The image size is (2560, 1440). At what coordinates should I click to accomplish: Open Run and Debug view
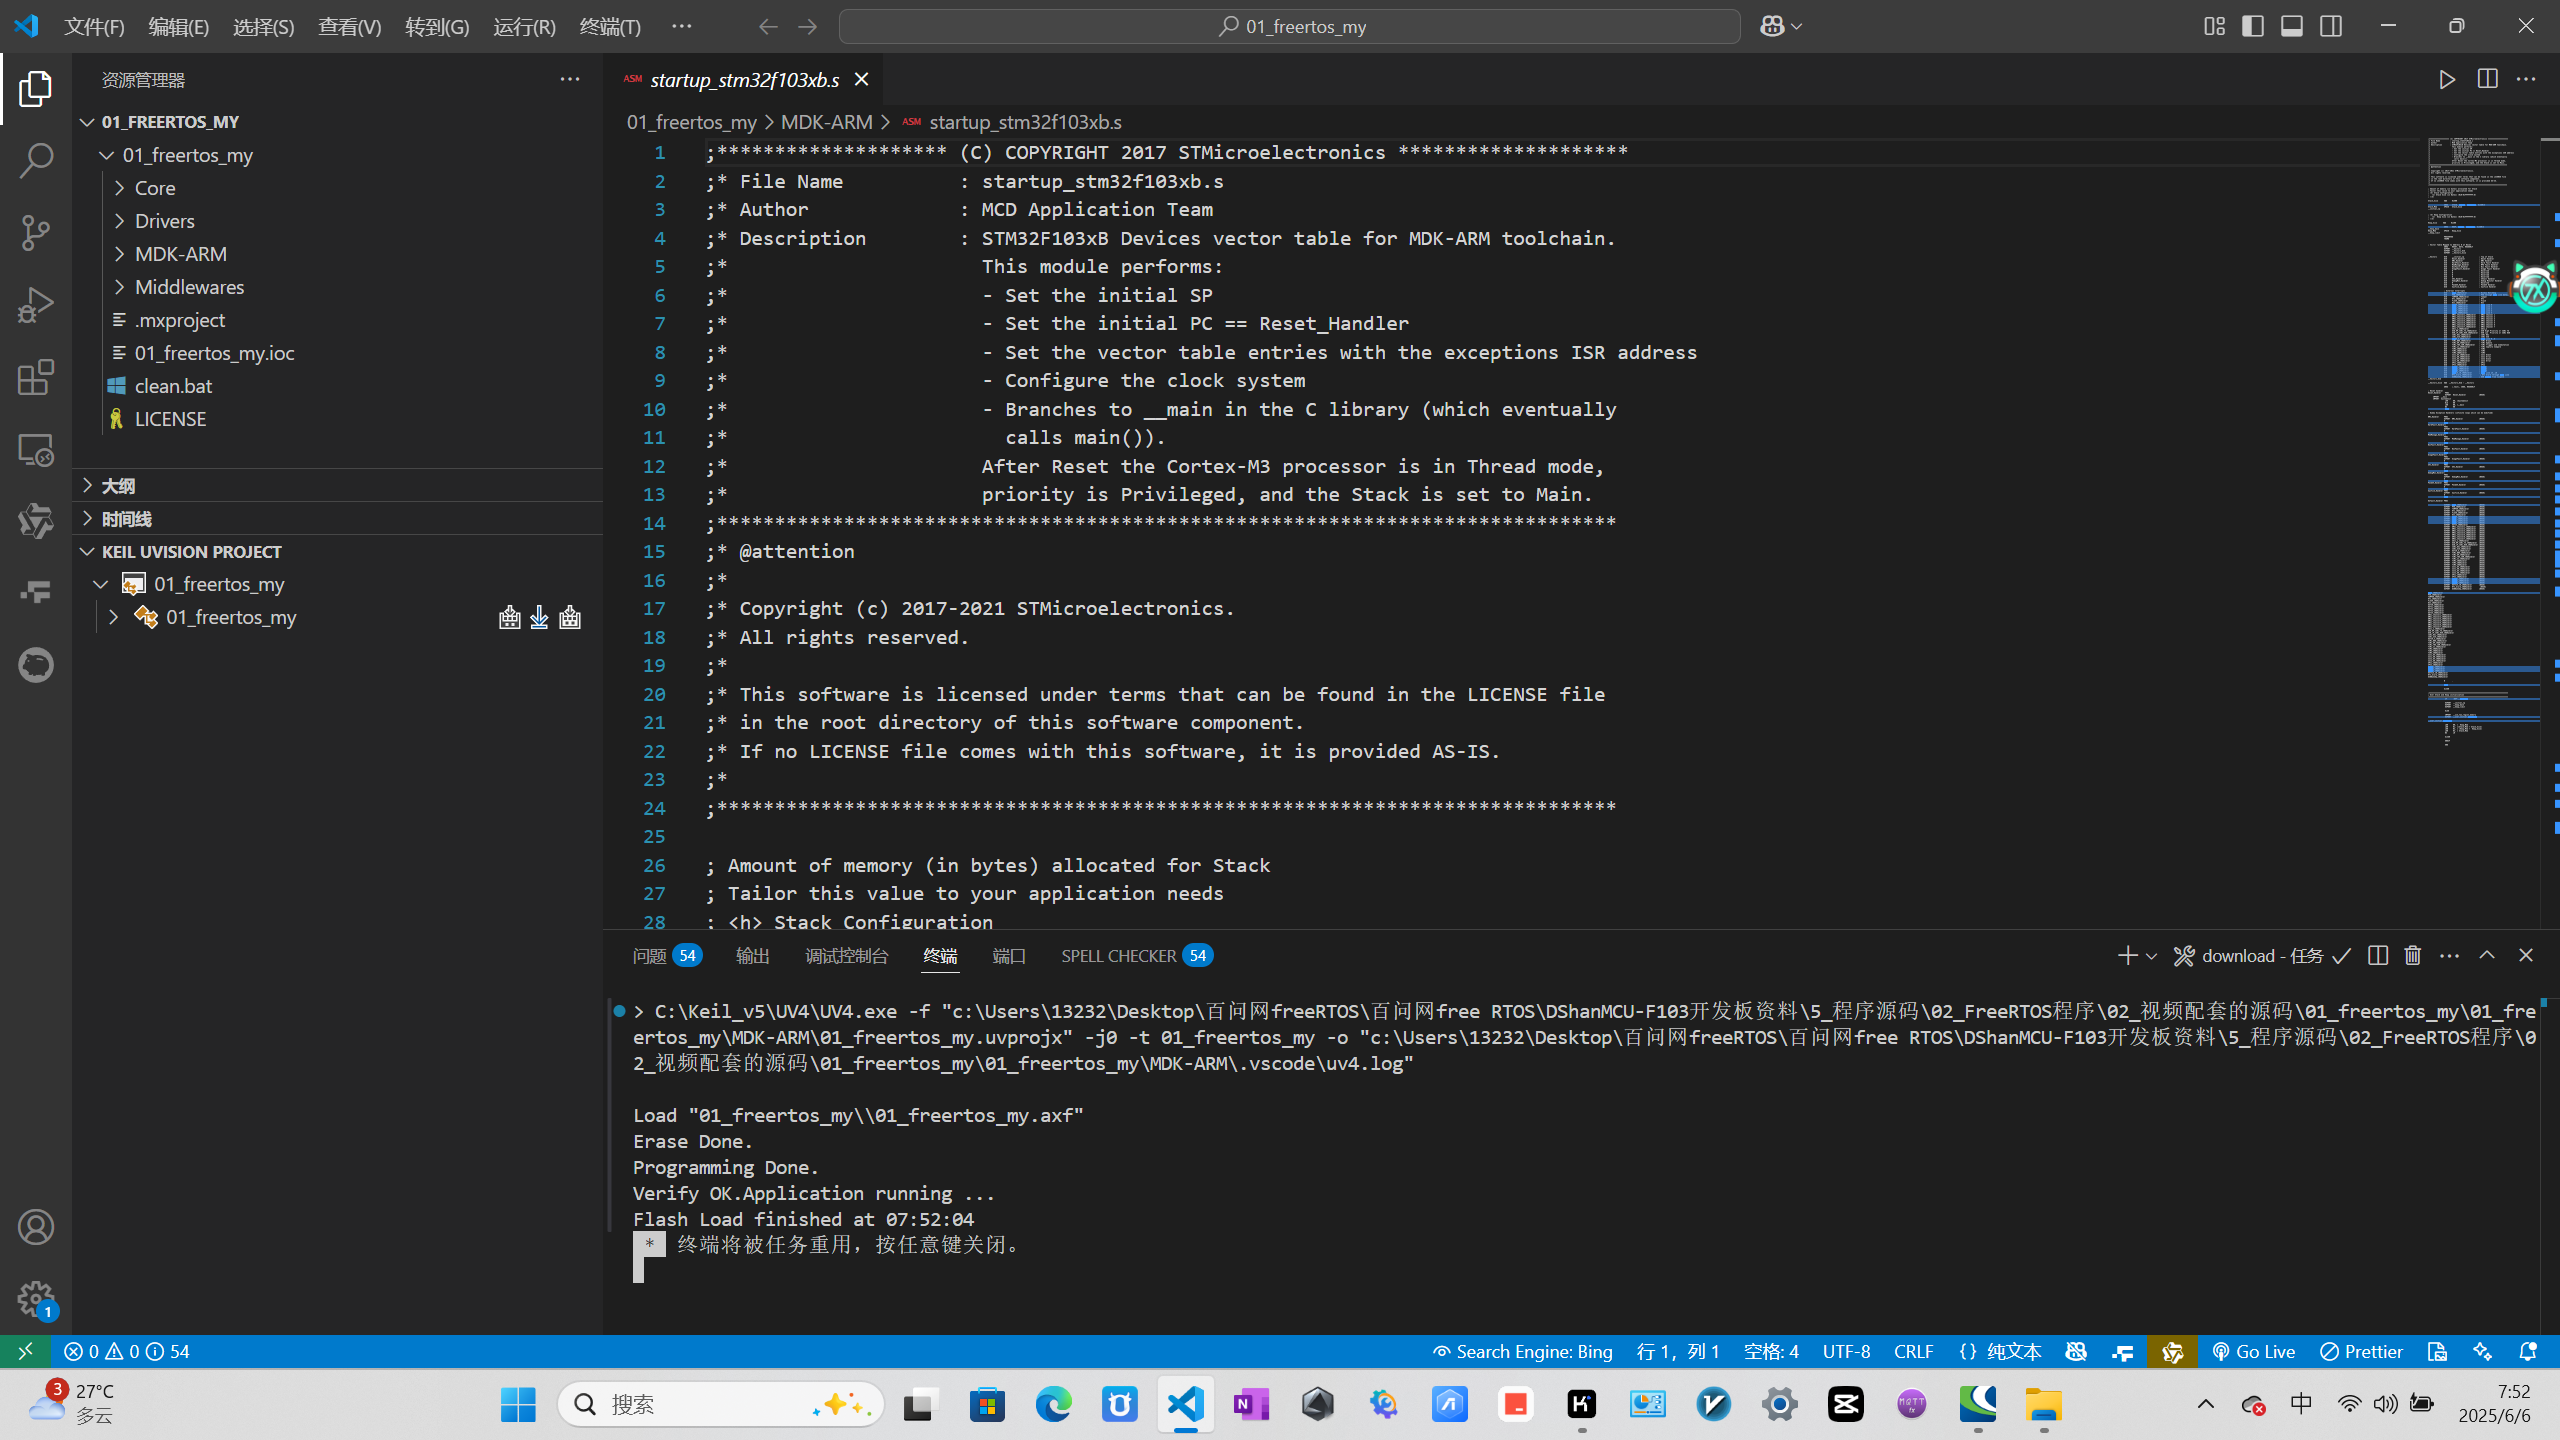(x=36, y=305)
